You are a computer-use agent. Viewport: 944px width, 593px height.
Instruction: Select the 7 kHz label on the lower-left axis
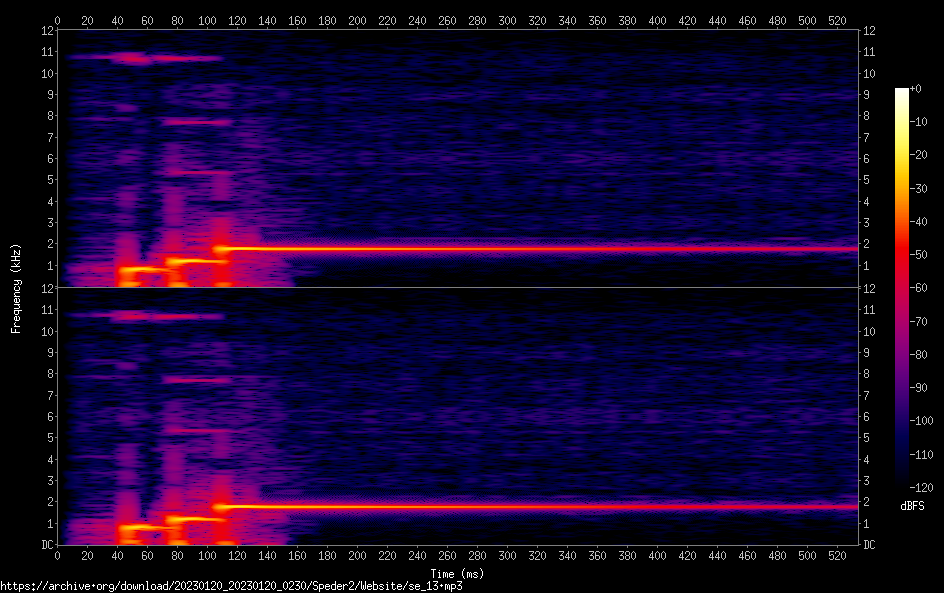(48, 395)
